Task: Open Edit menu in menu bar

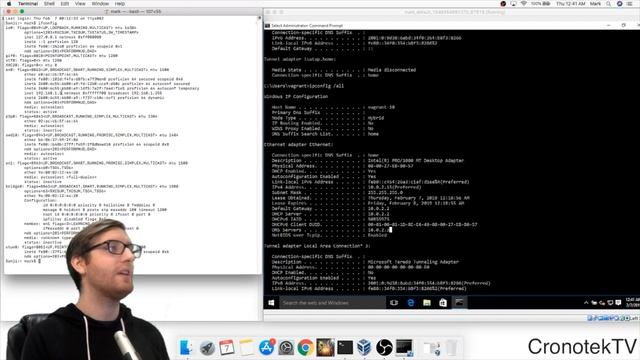Action: pyautogui.click(x=65, y=3)
